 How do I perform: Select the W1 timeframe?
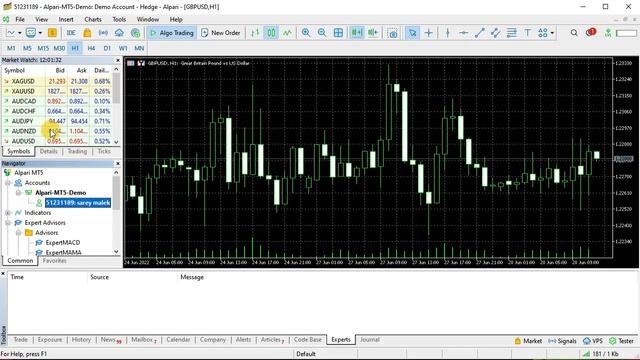tap(123, 48)
